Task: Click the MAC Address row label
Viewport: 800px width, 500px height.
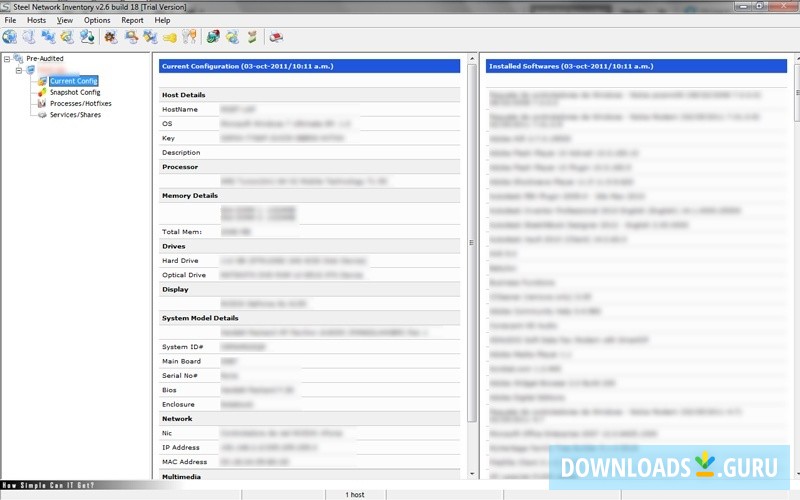Action: 185,462
